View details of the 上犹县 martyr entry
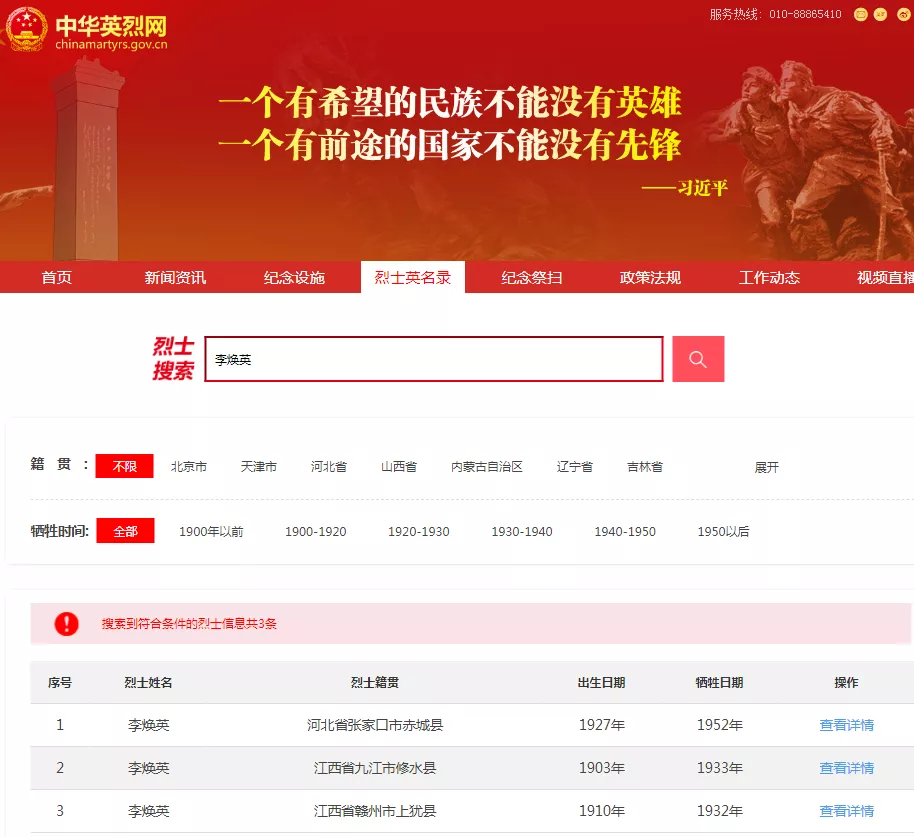Screen dimensions: 914x837 (846, 811)
